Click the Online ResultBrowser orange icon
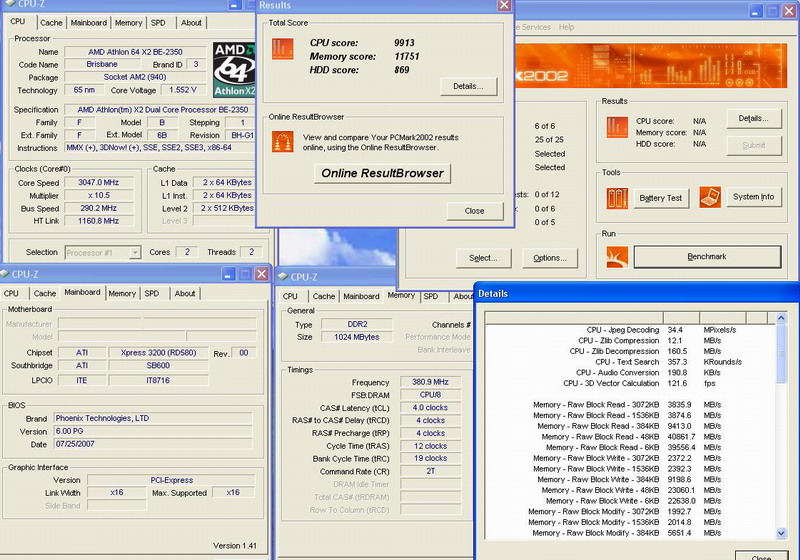The width and height of the screenshot is (800, 560). pyautogui.click(x=283, y=141)
